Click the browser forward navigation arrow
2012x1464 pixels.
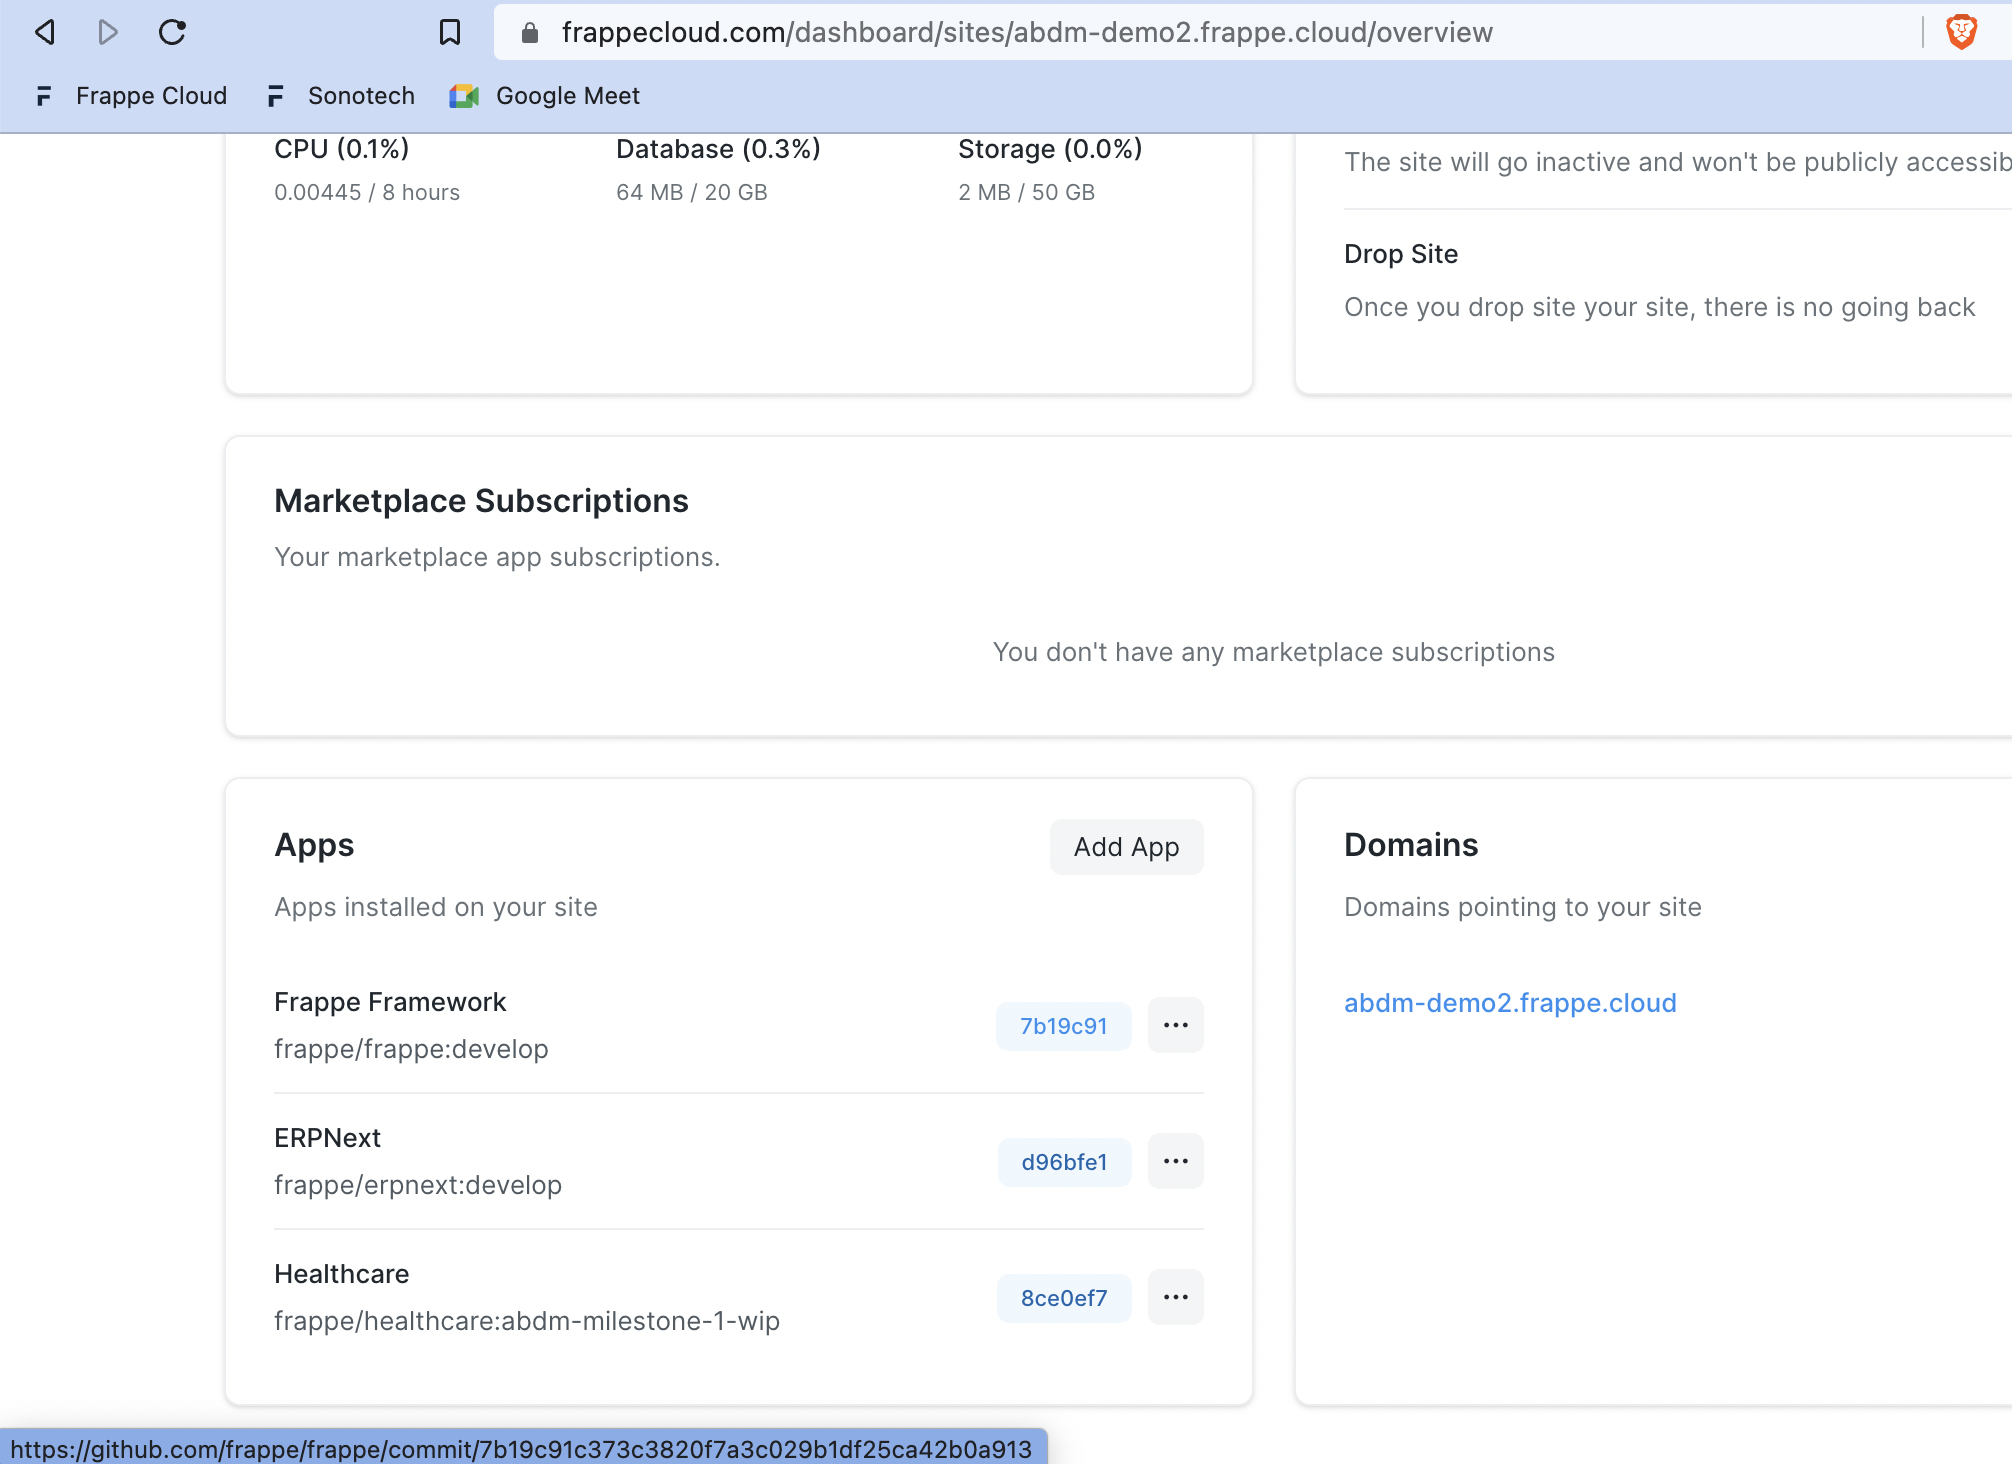tap(107, 32)
